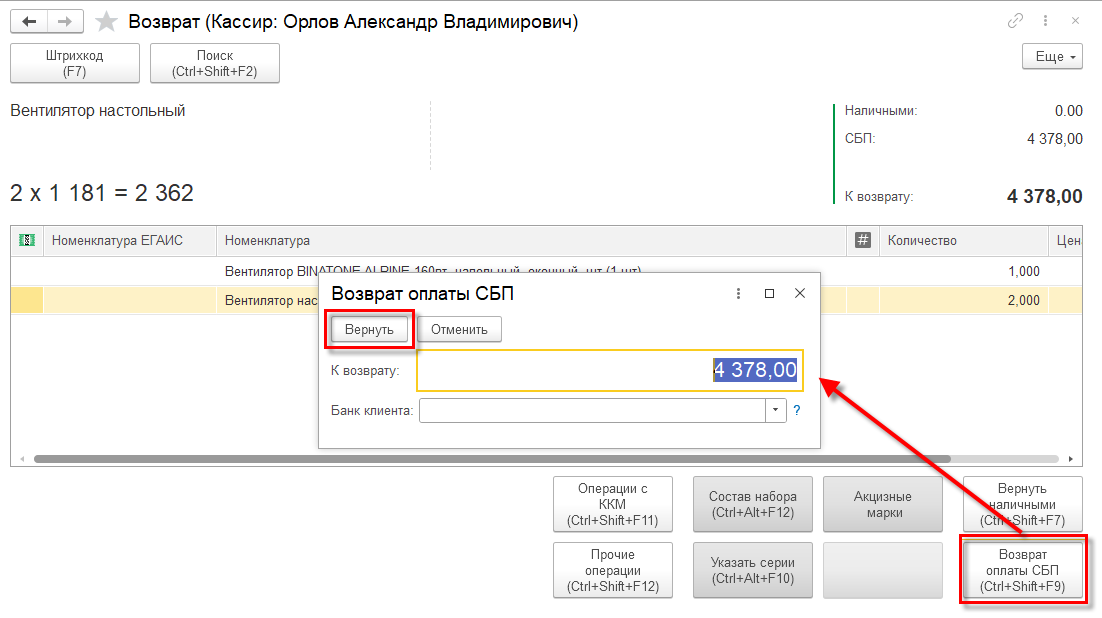This screenshot has width=1102, height=618.
Task: Open help question mark beside Банк клиента
Action: [796, 411]
